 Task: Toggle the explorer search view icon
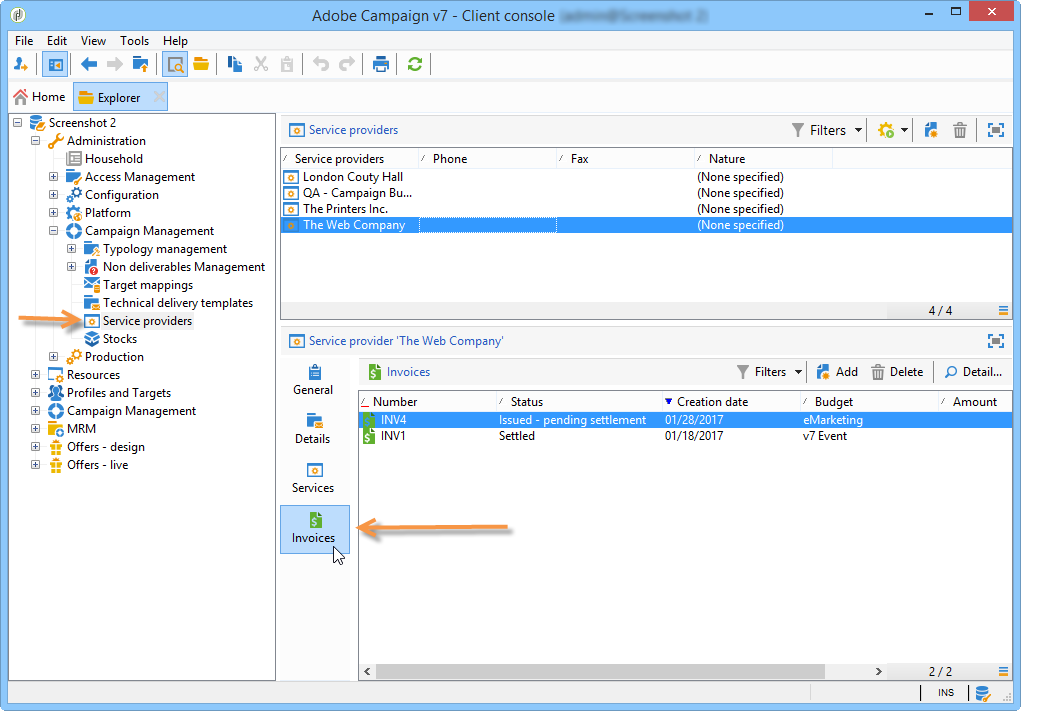click(175, 65)
